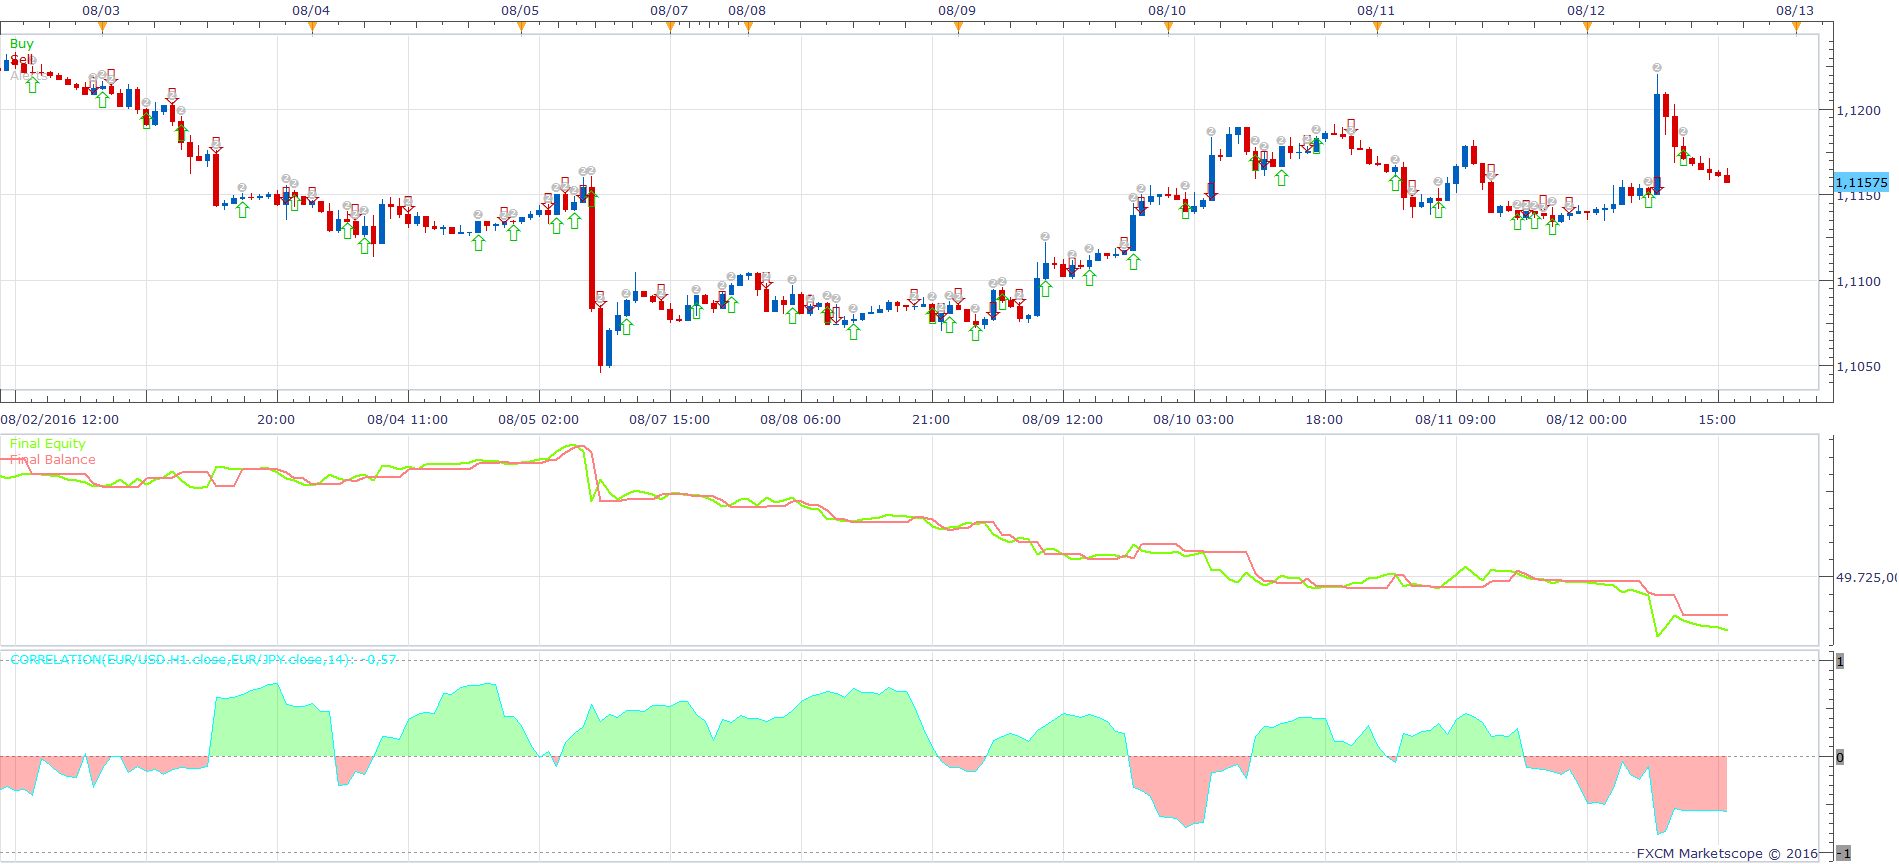The image size is (1899, 864).
Task: Click the 08/13 day marker triangle
Action: 1796,28
